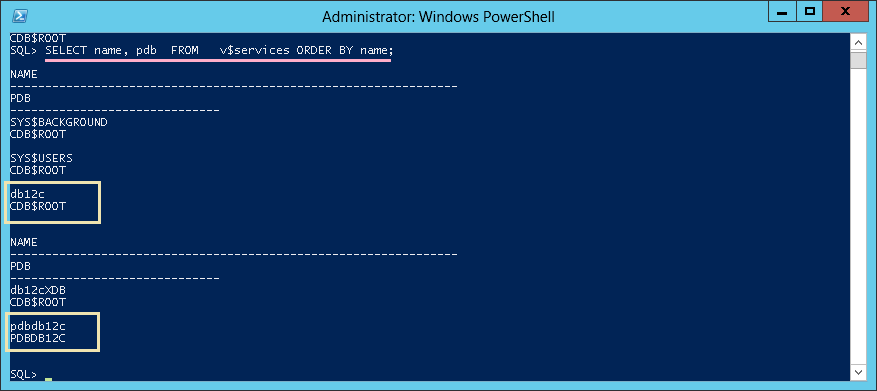Click the blinking cursor at SQL prompt
The width and height of the screenshot is (877, 391).
click(x=48, y=380)
